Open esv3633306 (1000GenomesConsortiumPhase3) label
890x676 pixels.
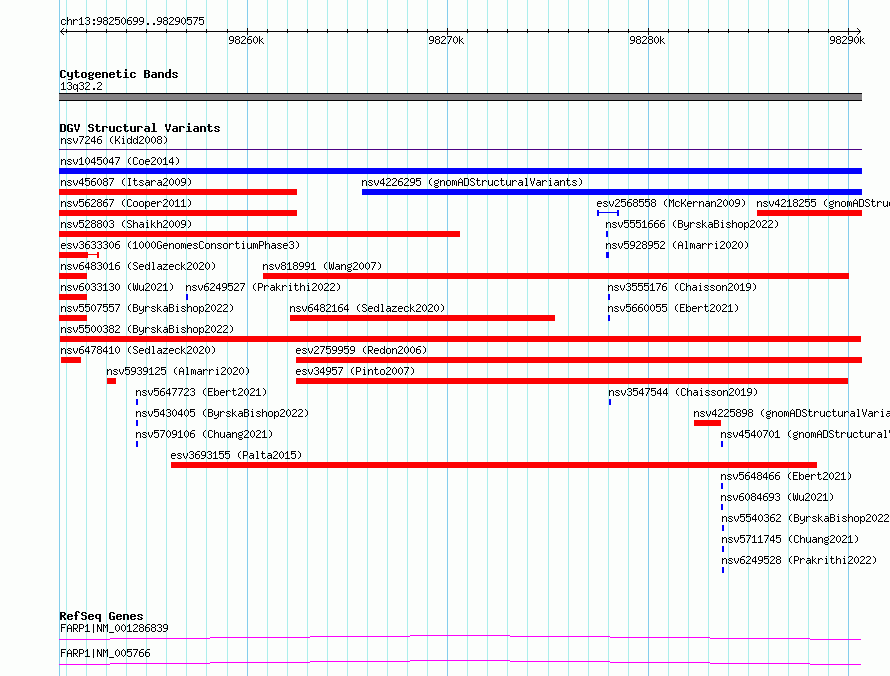pos(180,245)
